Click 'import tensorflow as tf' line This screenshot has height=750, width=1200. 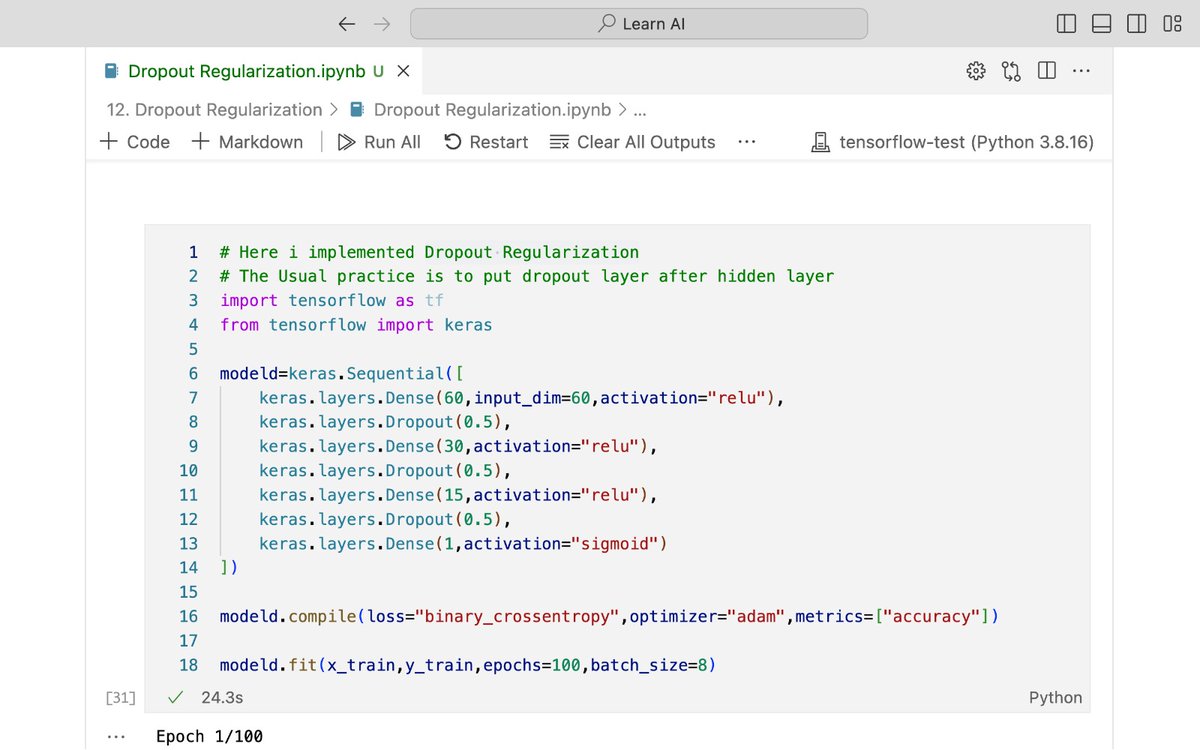point(332,301)
